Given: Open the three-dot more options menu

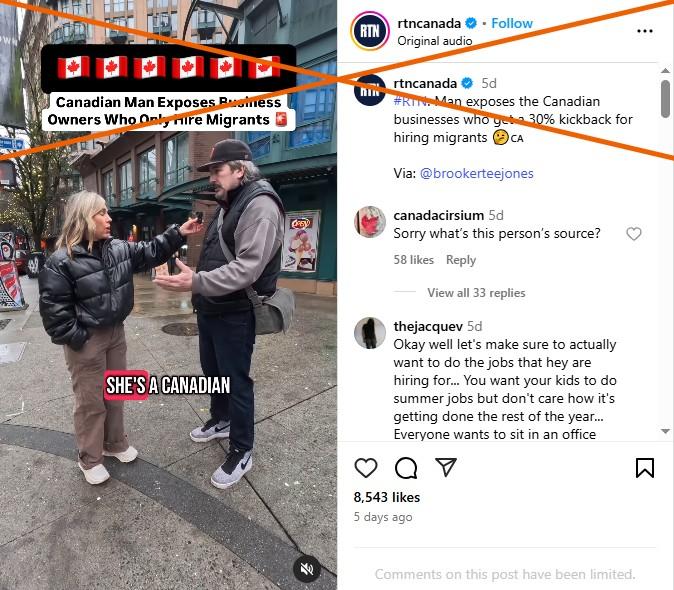Looking at the screenshot, I should (645, 31).
